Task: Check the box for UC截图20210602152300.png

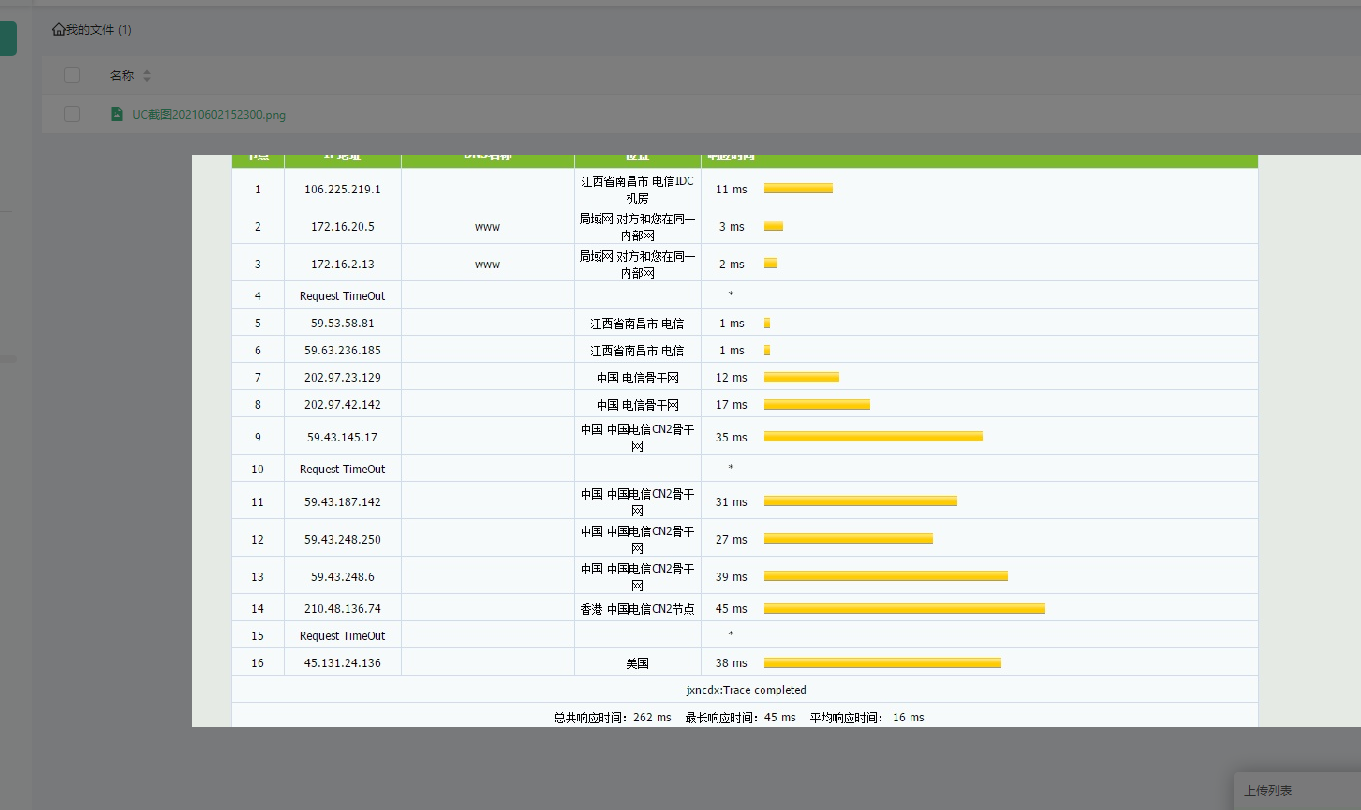Action: click(x=72, y=114)
